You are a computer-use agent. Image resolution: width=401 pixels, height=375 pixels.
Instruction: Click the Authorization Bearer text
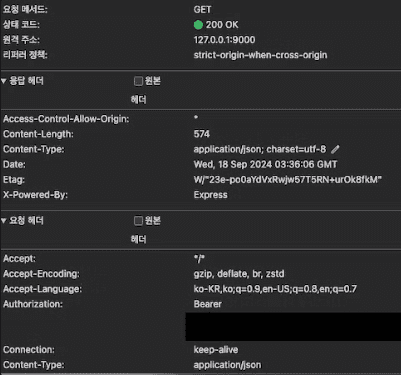click(208, 304)
